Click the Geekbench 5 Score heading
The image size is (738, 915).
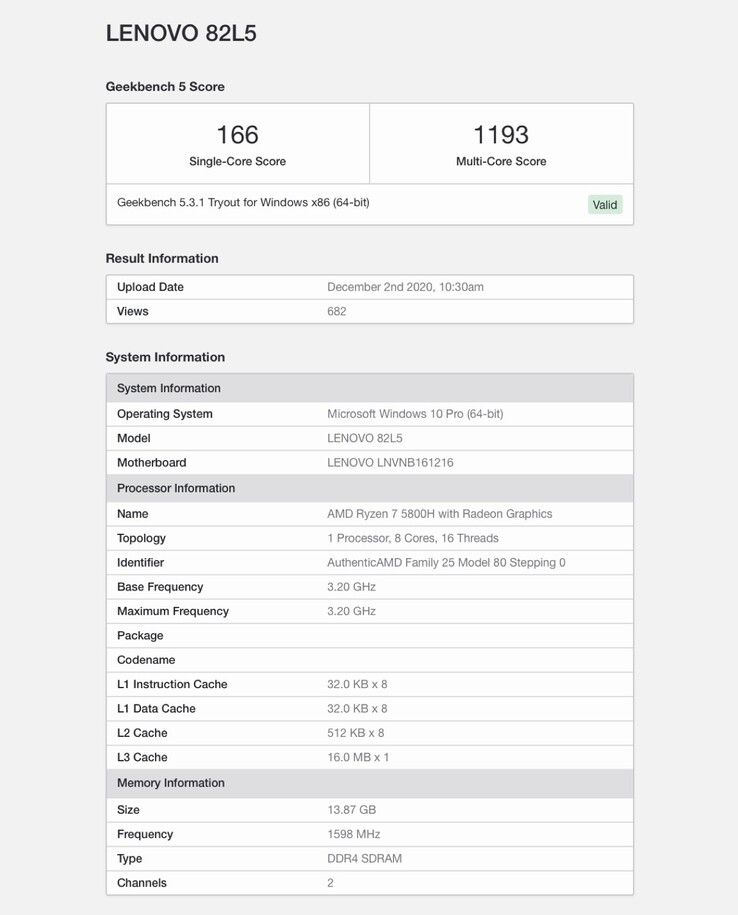(x=165, y=87)
